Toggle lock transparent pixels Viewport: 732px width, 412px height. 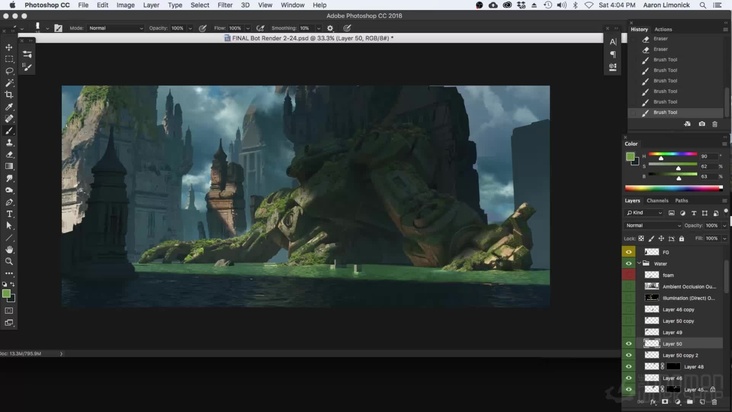[641, 238]
